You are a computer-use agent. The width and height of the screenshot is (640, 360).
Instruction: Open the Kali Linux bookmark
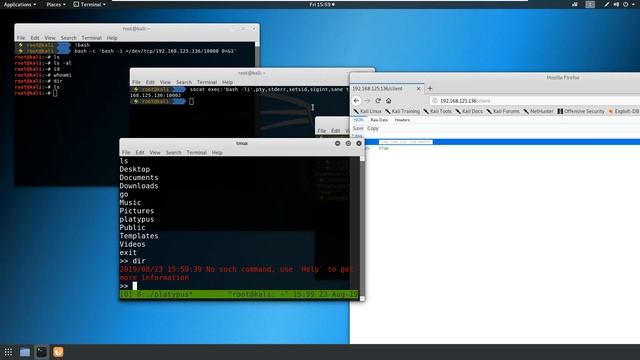[x=367, y=111]
